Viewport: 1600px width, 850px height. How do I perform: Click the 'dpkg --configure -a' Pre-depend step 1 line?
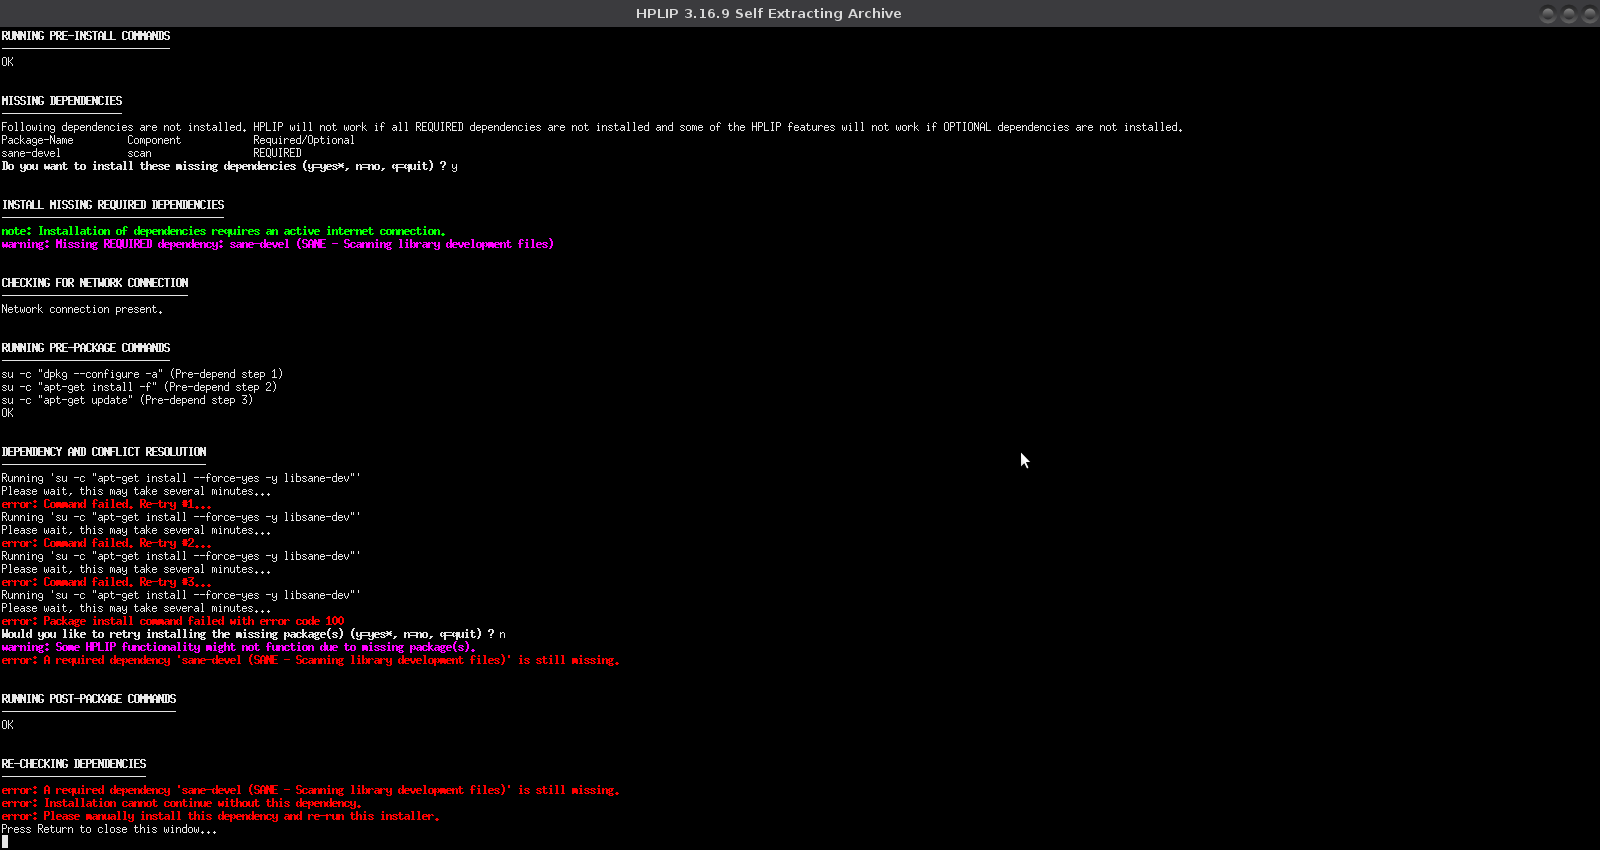[x=142, y=374]
